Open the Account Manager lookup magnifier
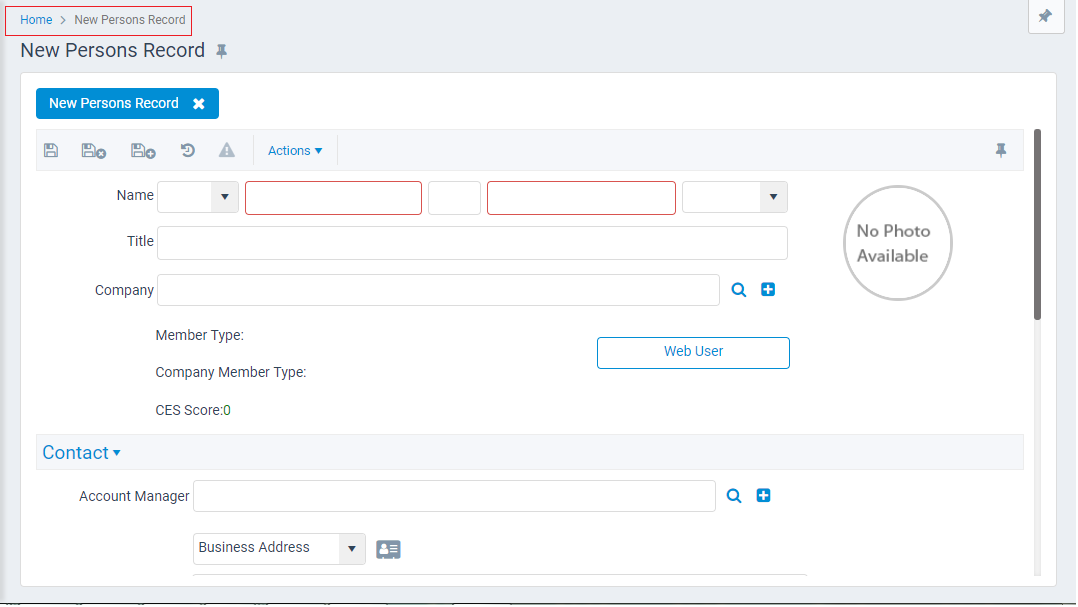 [734, 495]
